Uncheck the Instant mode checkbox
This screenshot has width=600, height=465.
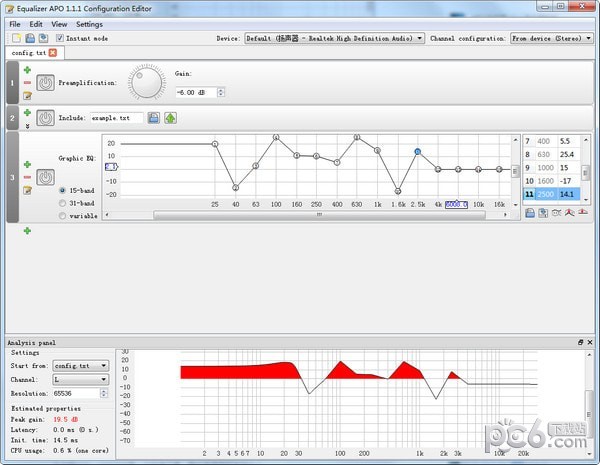click(60, 38)
